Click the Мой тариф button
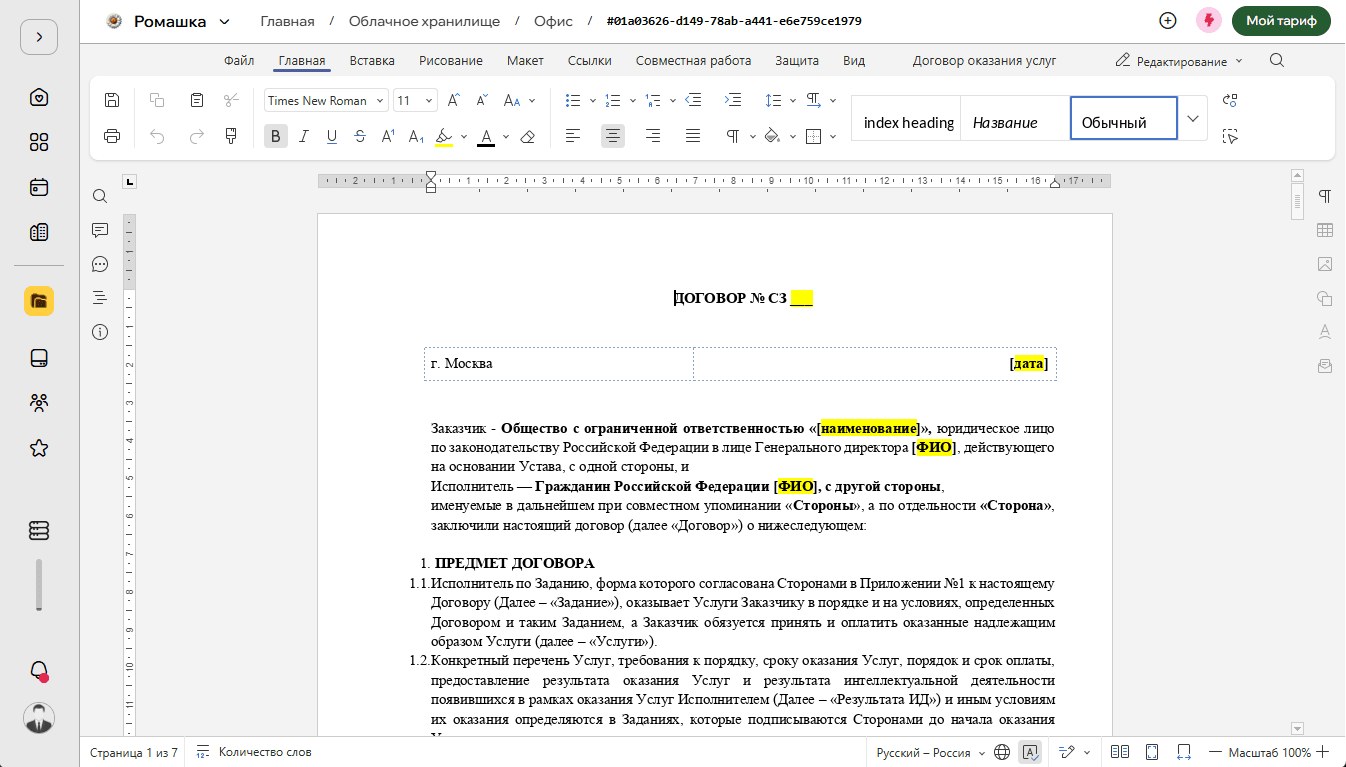The height and width of the screenshot is (767, 1346). pyautogui.click(x=1281, y=21)
